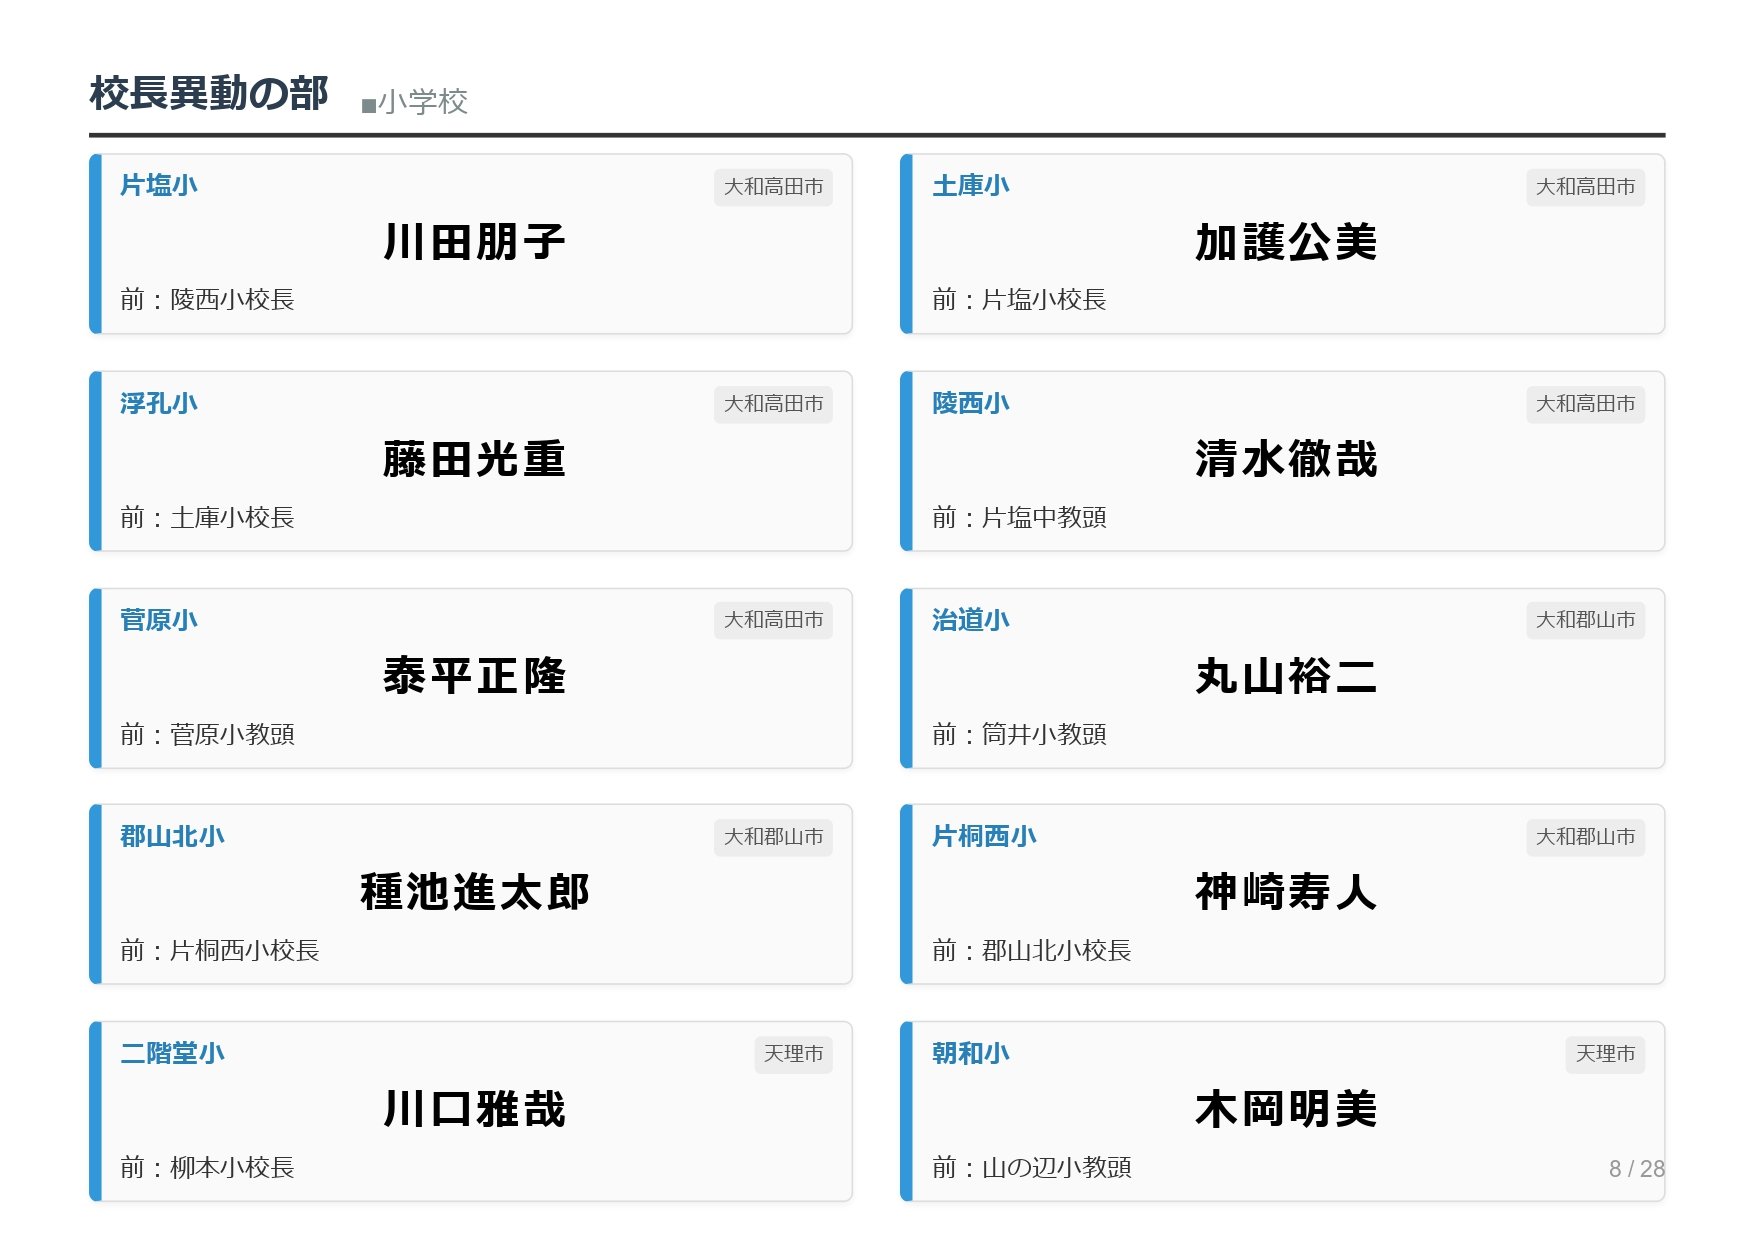Select the 朝和小 school name

(970, 1054)
